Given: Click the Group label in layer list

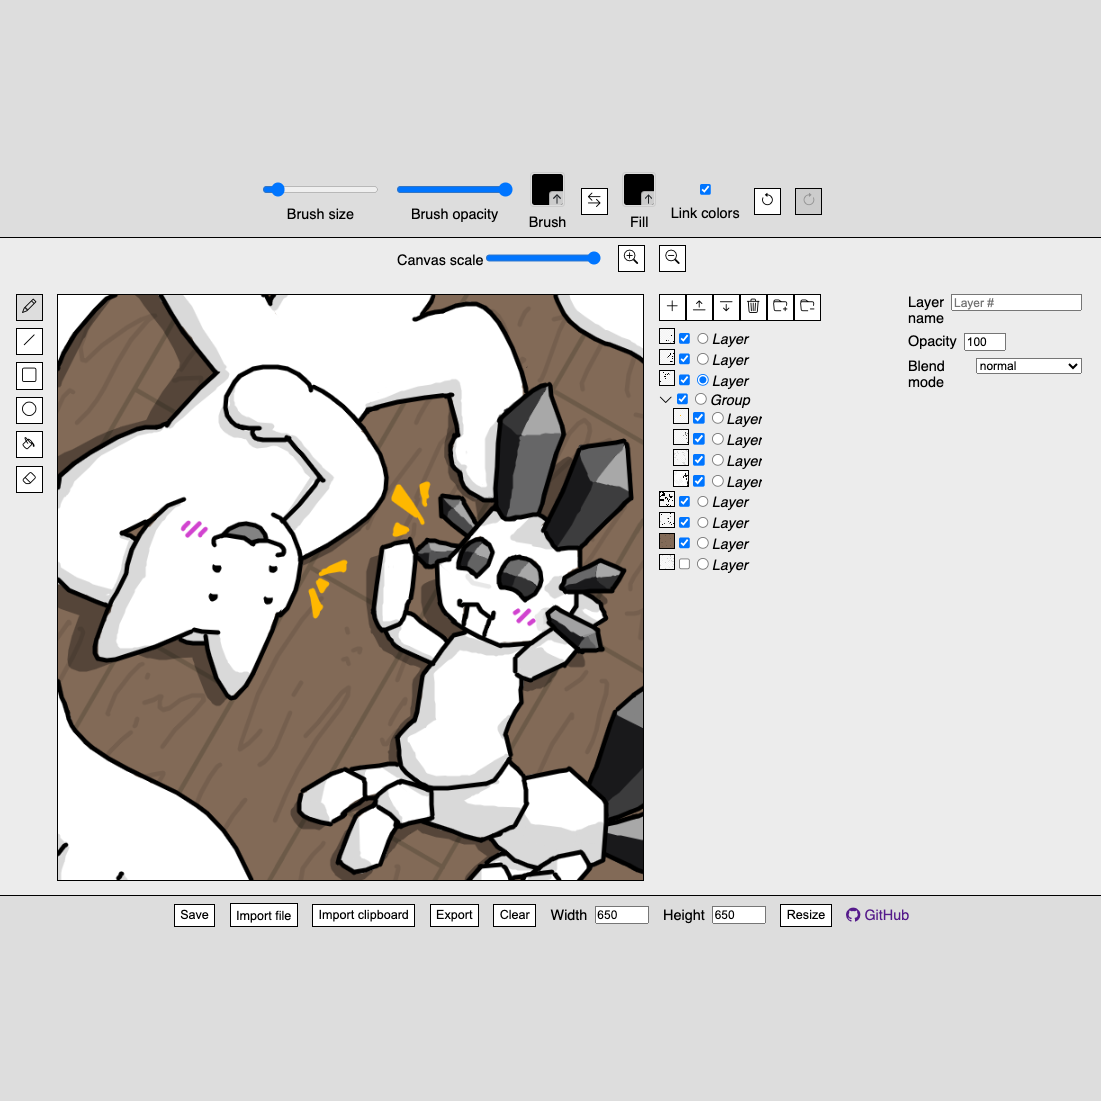Looking at the screenshot, I should tap(730, 400).
